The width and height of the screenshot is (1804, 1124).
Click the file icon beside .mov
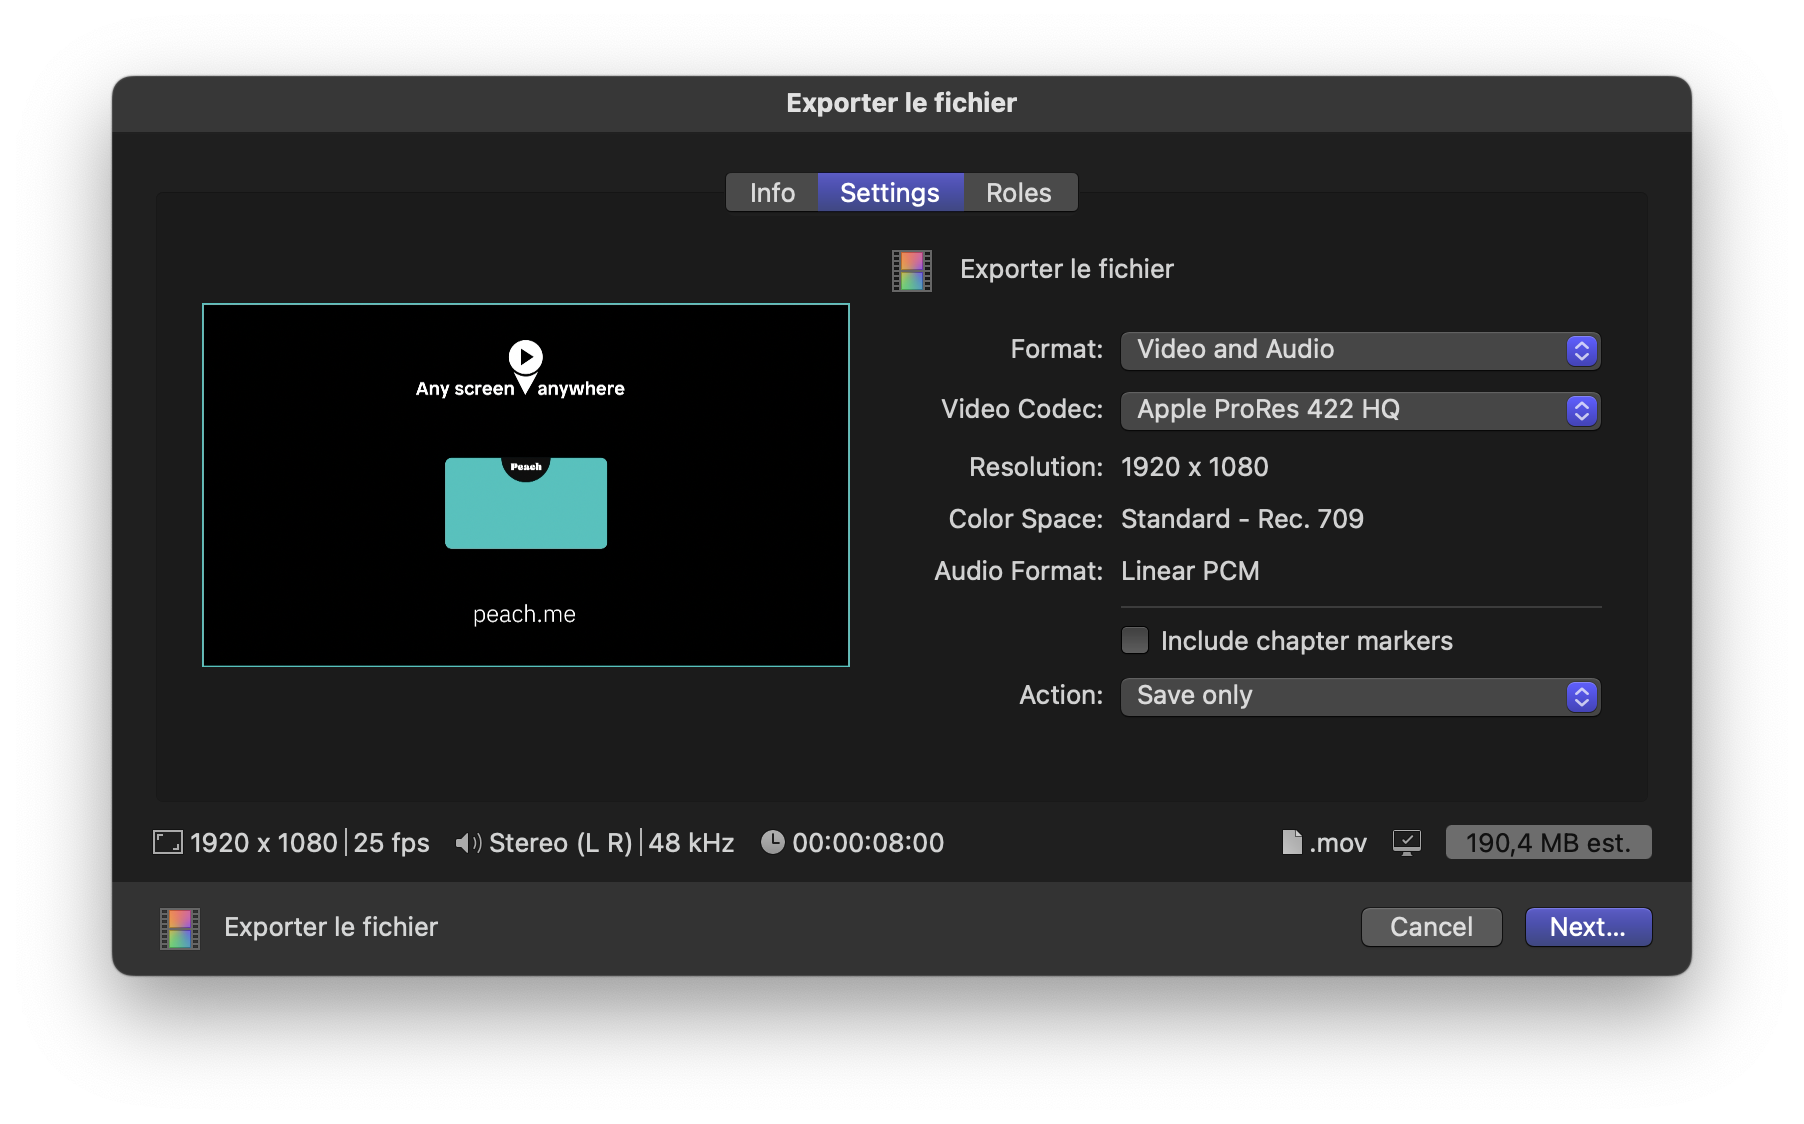click(x=1292, y=842)
